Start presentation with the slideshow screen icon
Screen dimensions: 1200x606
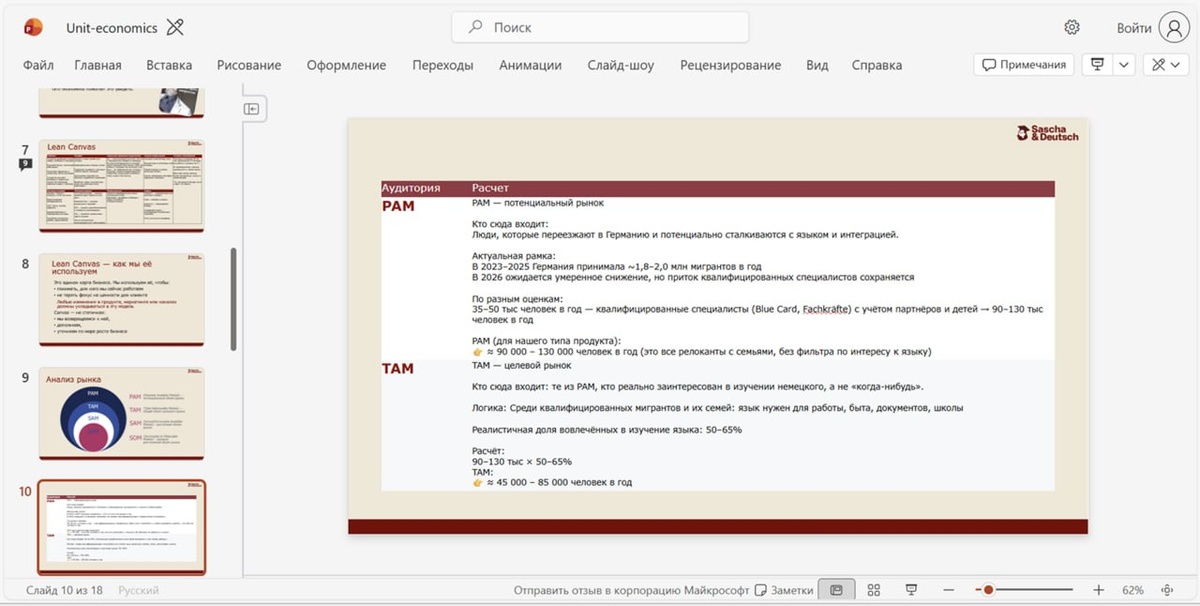click(1098, 64)
